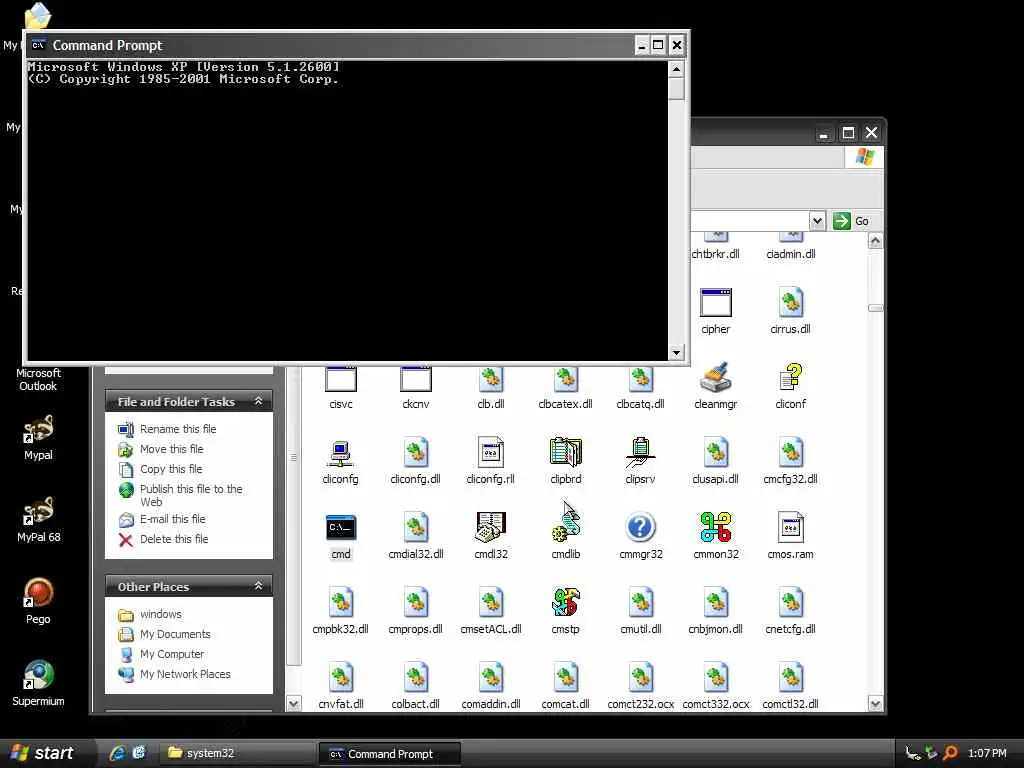The width and height of the screenshot is (1024, 768).
Task: Select the cmdl32 phone book icon
Action: (490, 527)
